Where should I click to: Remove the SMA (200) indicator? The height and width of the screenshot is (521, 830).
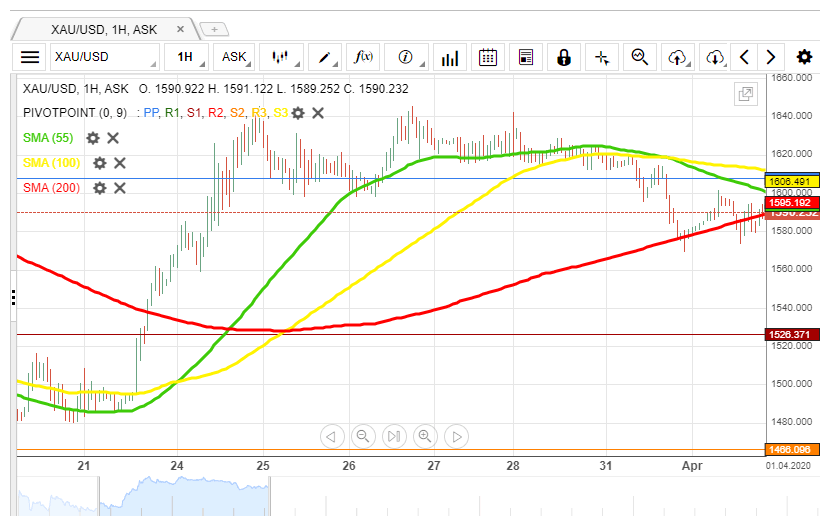point(120,188)
